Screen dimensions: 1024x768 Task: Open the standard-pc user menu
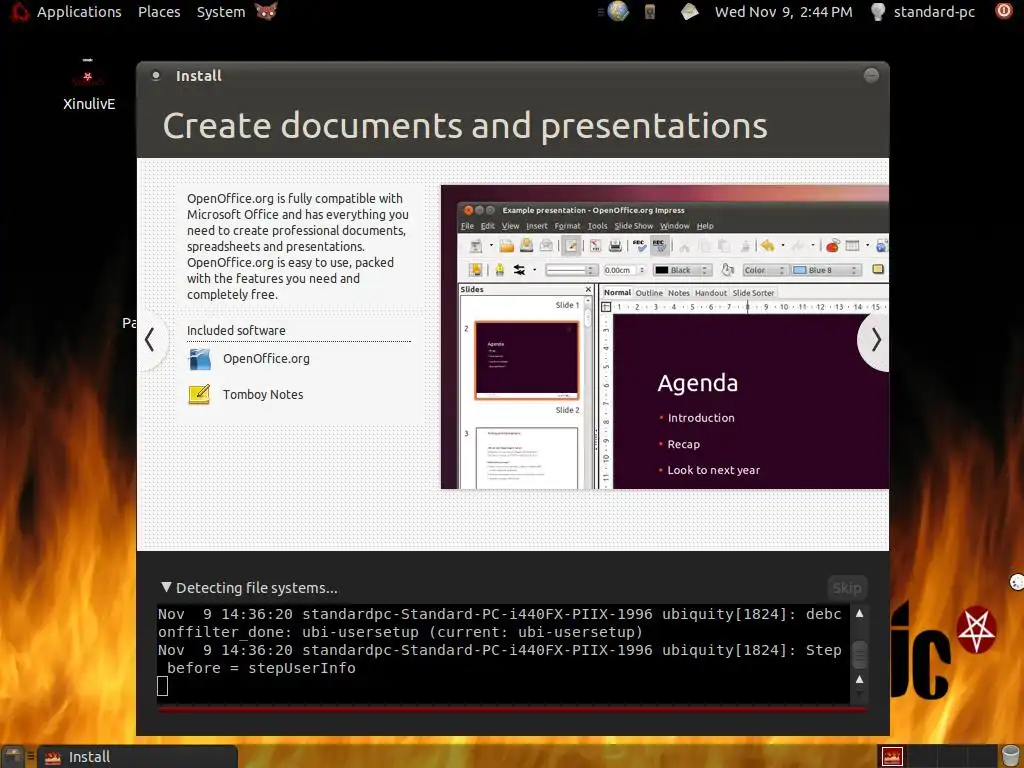pyautogui.click(x=934, y=12)
